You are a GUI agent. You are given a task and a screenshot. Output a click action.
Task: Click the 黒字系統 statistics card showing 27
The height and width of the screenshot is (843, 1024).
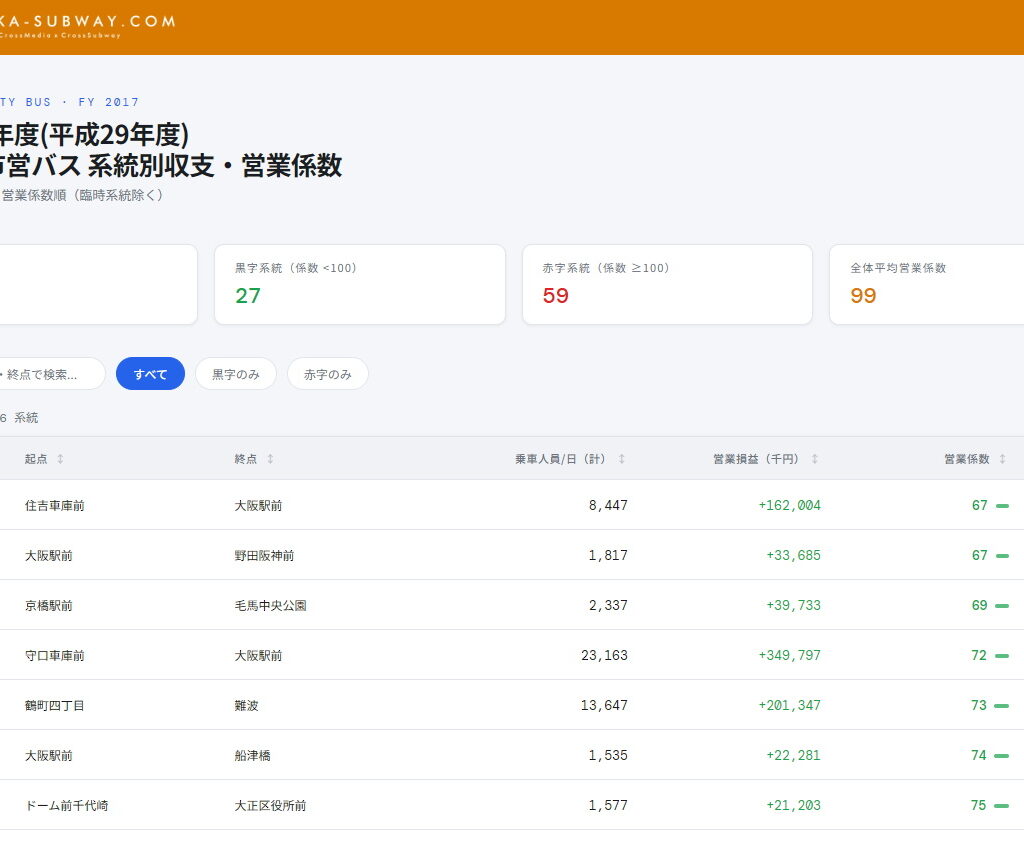[360, 284]
